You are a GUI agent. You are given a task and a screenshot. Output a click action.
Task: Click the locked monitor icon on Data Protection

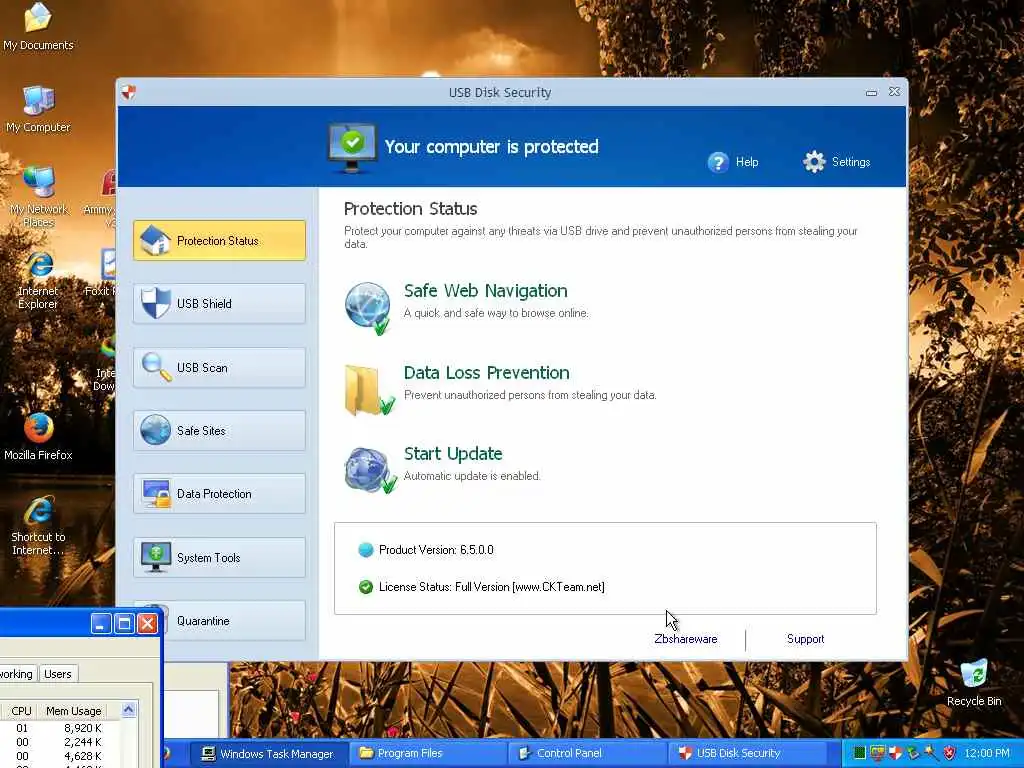156,494
